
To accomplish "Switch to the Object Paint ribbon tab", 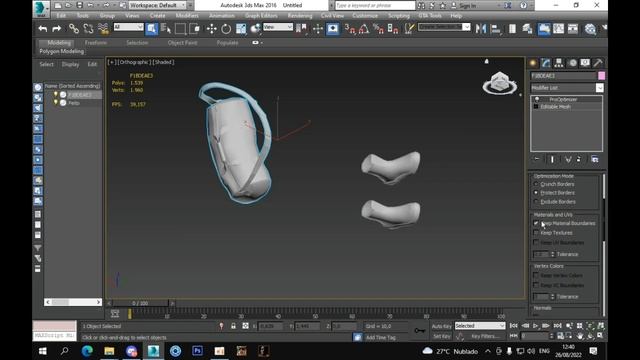I will click(182, 42).
